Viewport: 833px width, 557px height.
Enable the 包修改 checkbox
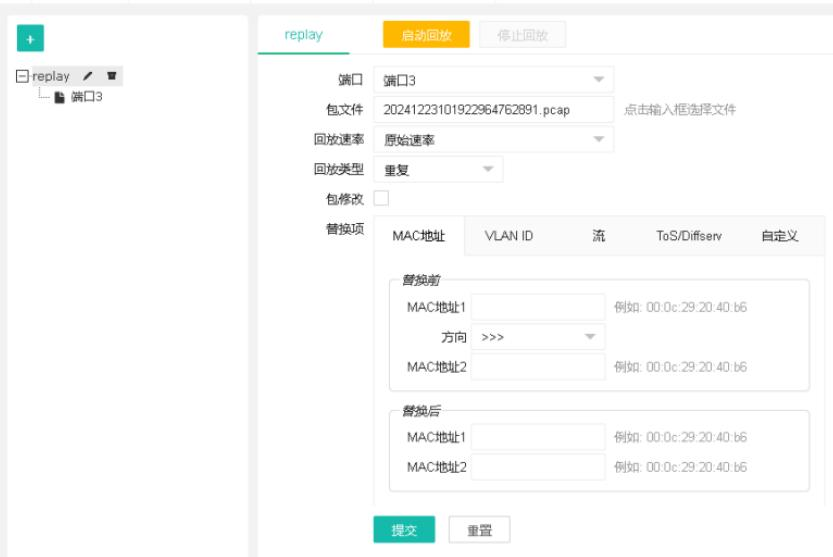point(381,198)
